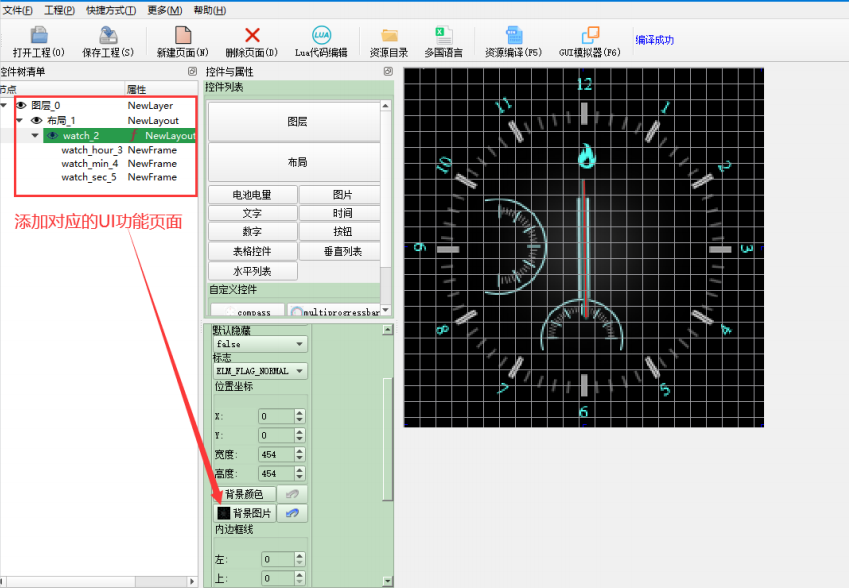Collapse the 图层_0 tree node

click(4, 105)
